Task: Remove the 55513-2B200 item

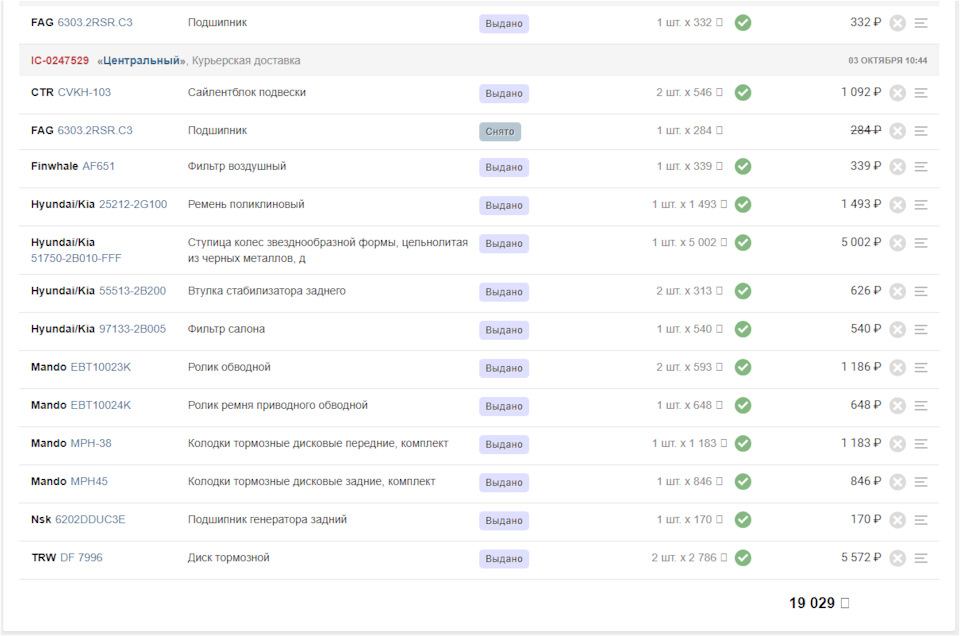Action: coord(897,291)
